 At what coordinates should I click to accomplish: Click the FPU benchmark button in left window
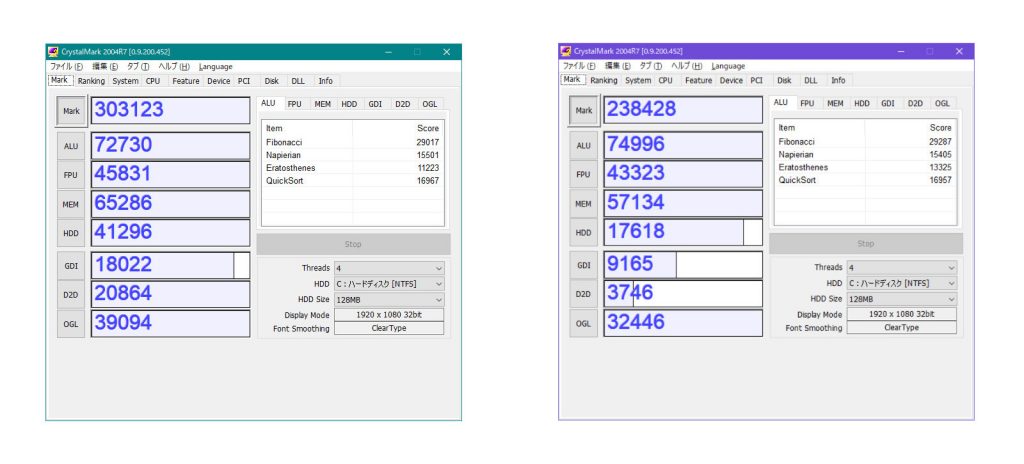tap(71, 175)
